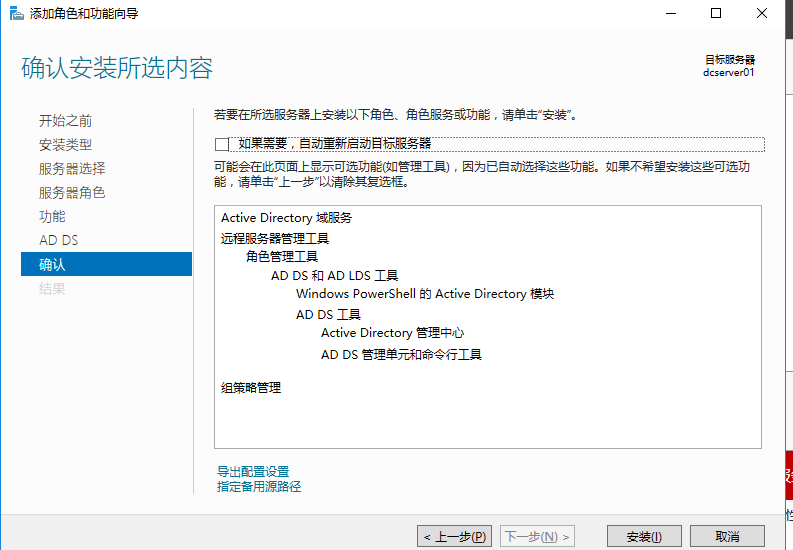Open the 指定备用源路径 link
Screen dimensions: 793x550
point(259,487)
